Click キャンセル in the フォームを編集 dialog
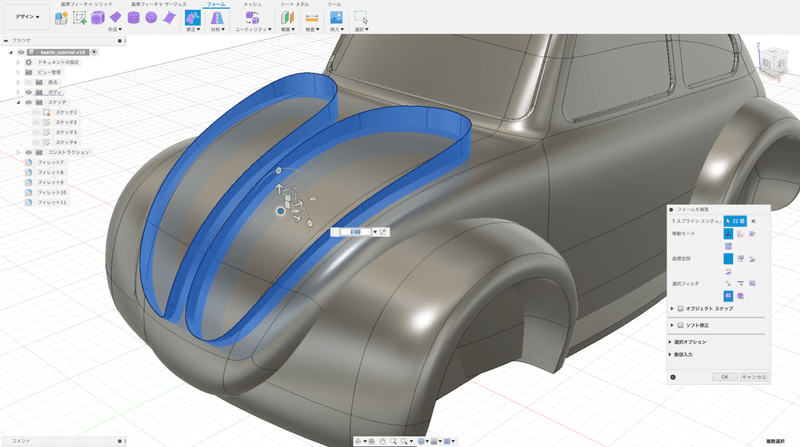800x447 pixels. tap(754, 377)
